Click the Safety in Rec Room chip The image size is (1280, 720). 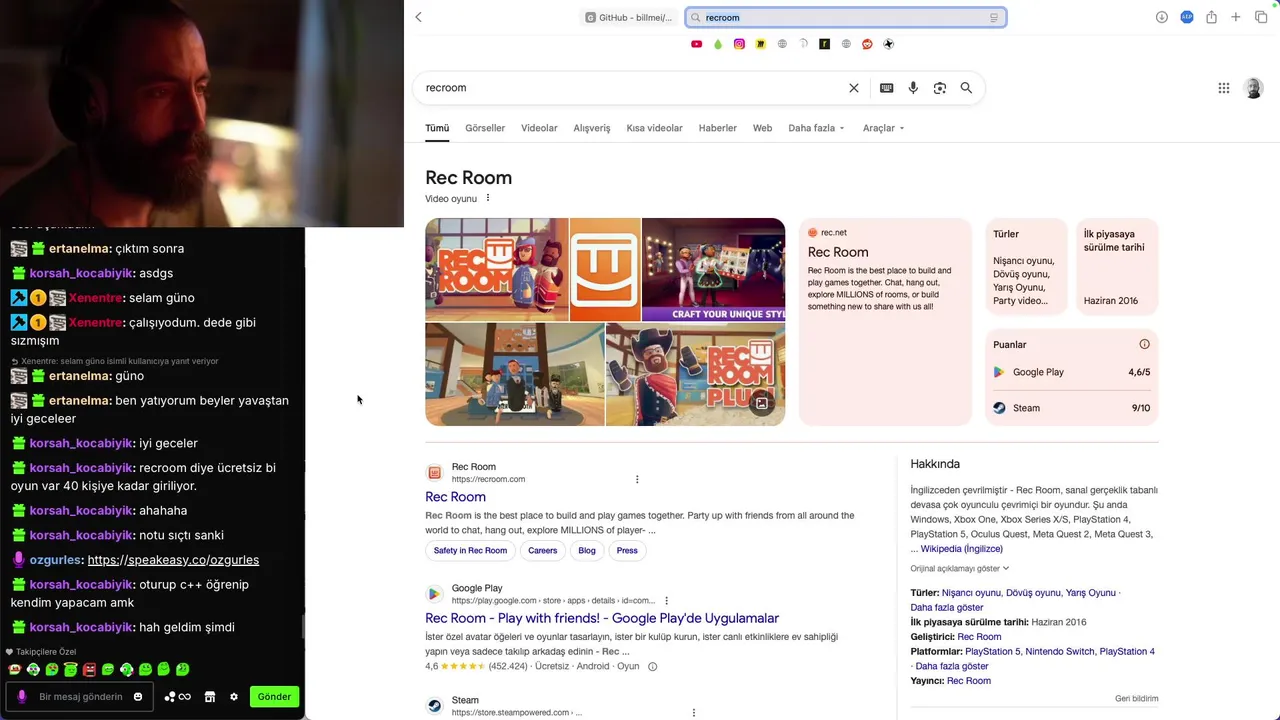[470, 550]
